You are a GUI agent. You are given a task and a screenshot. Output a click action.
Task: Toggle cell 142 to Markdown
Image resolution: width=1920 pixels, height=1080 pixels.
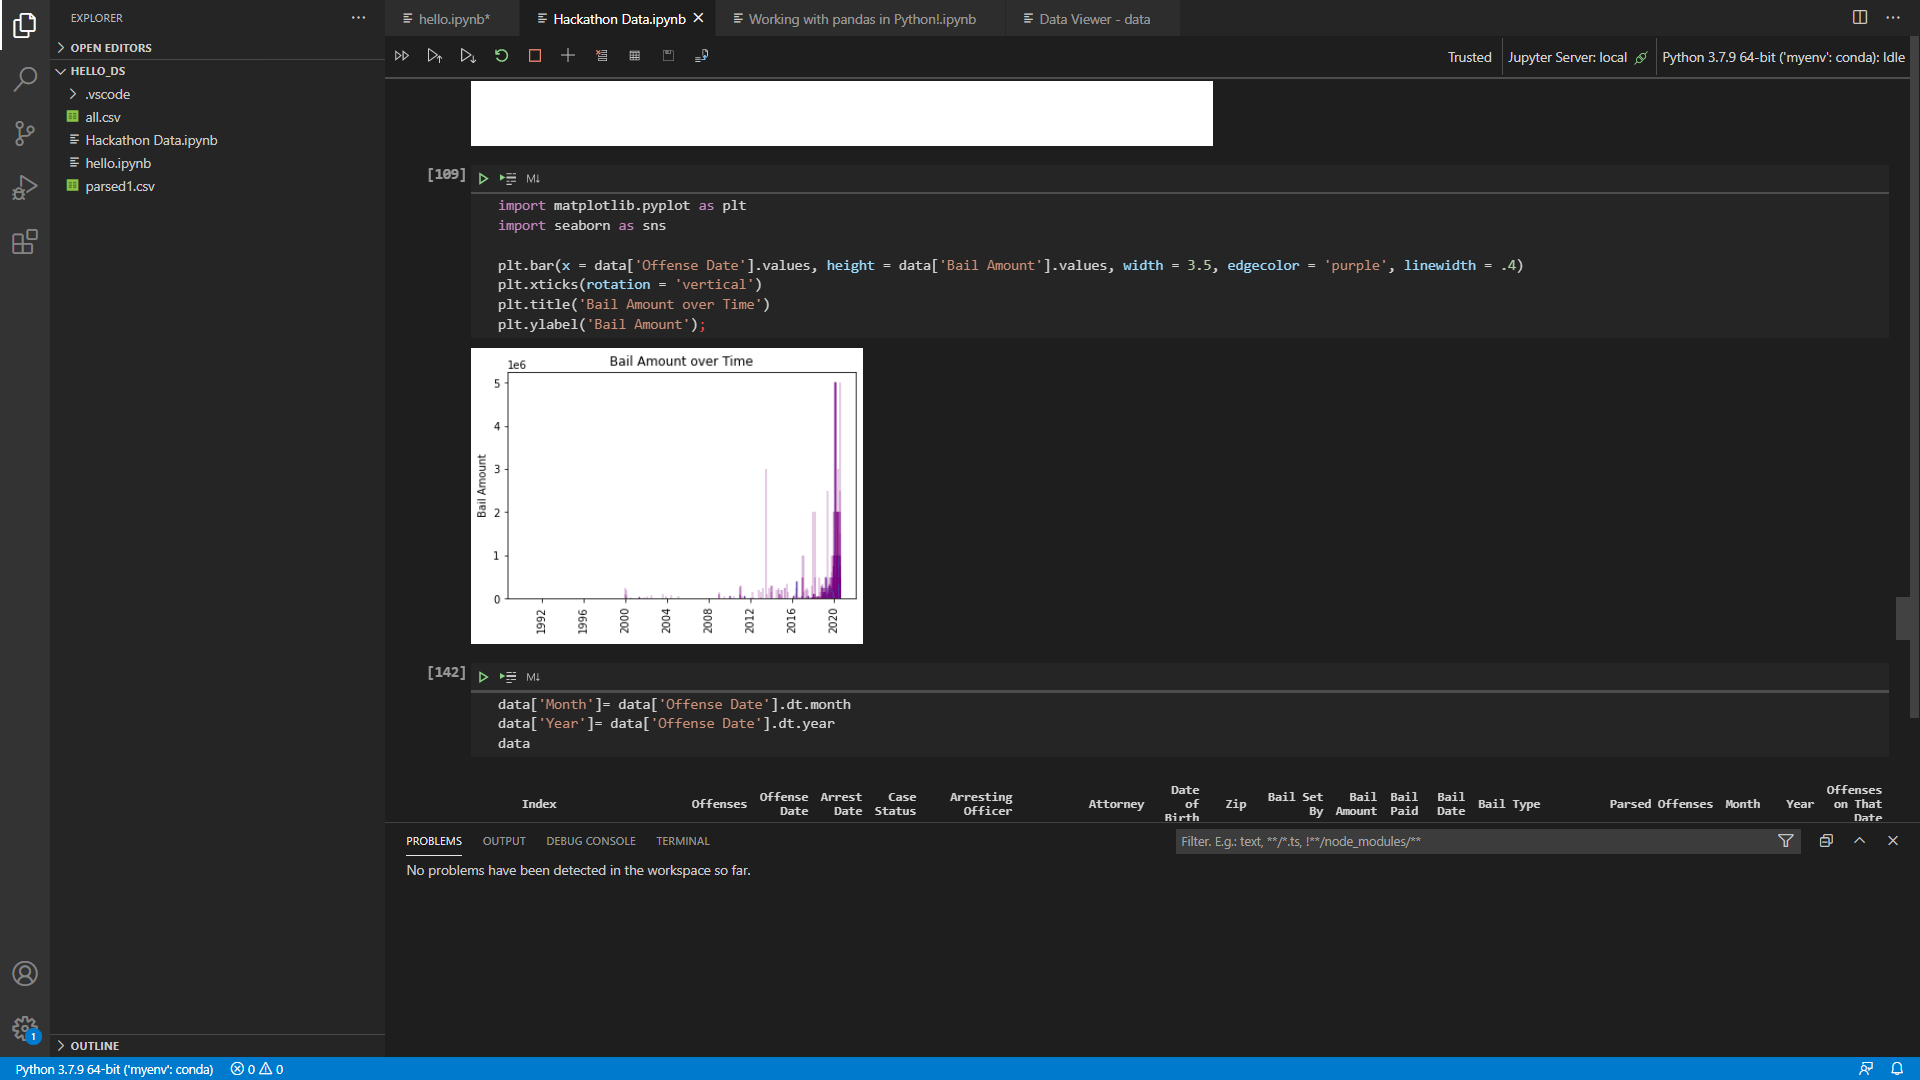click(533, 677)
